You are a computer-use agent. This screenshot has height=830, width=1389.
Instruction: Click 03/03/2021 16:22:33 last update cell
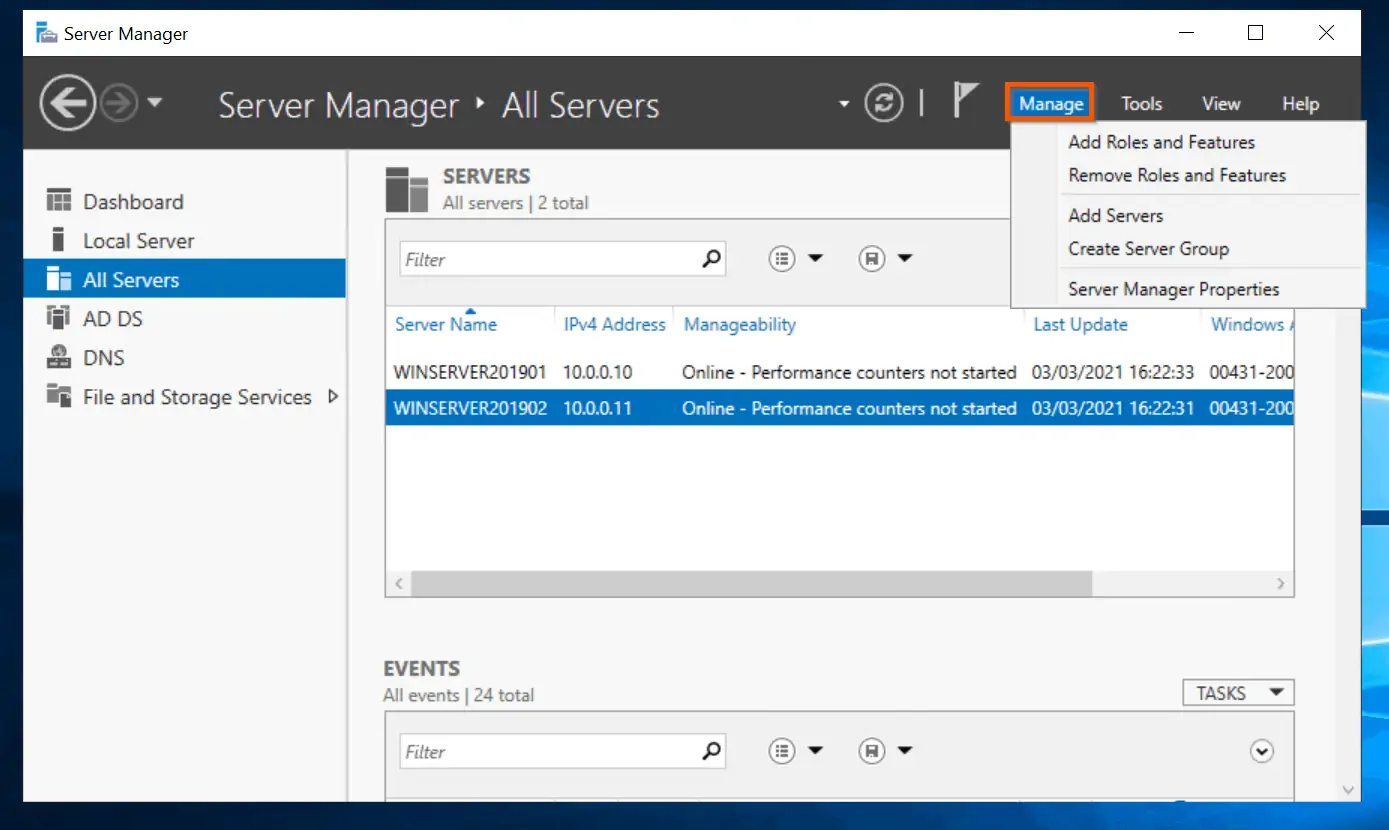pos(1112,372)
